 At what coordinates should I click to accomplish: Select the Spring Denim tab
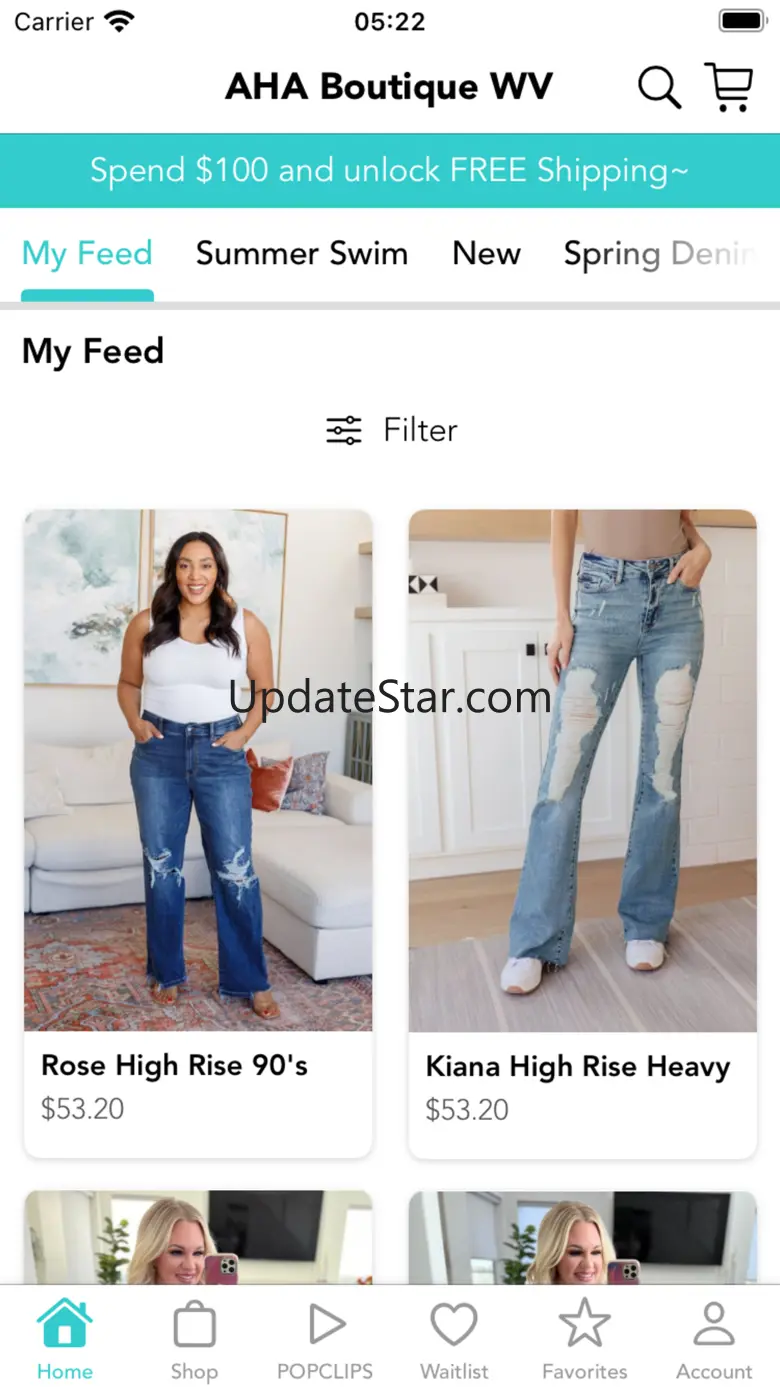660,254
